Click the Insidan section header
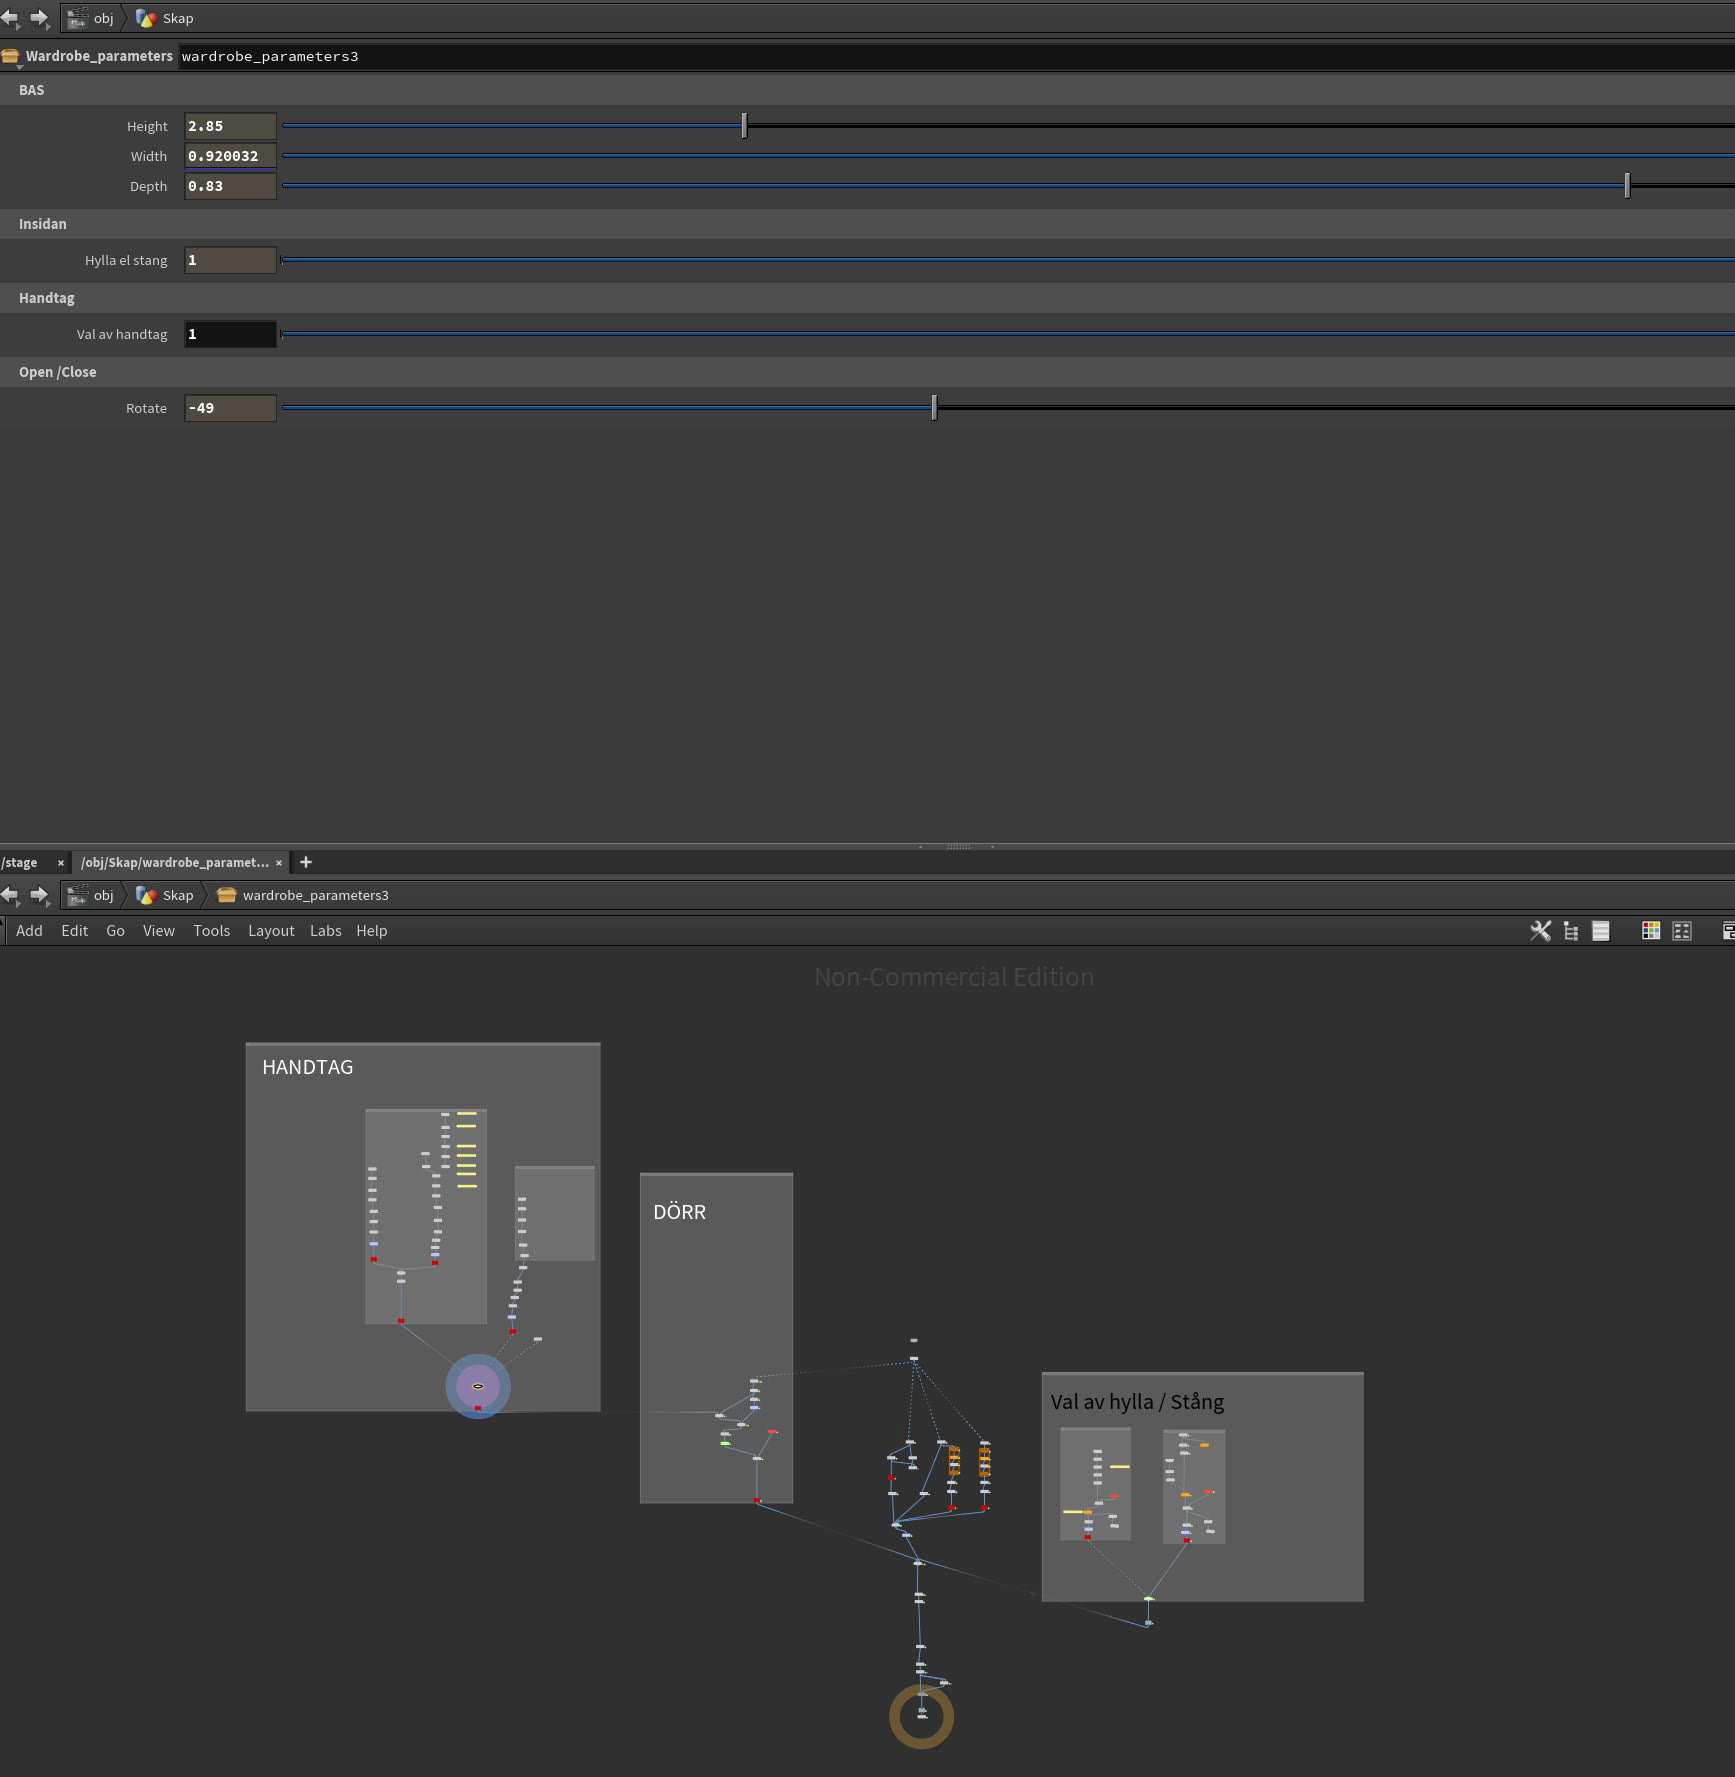 click(867, 224)
